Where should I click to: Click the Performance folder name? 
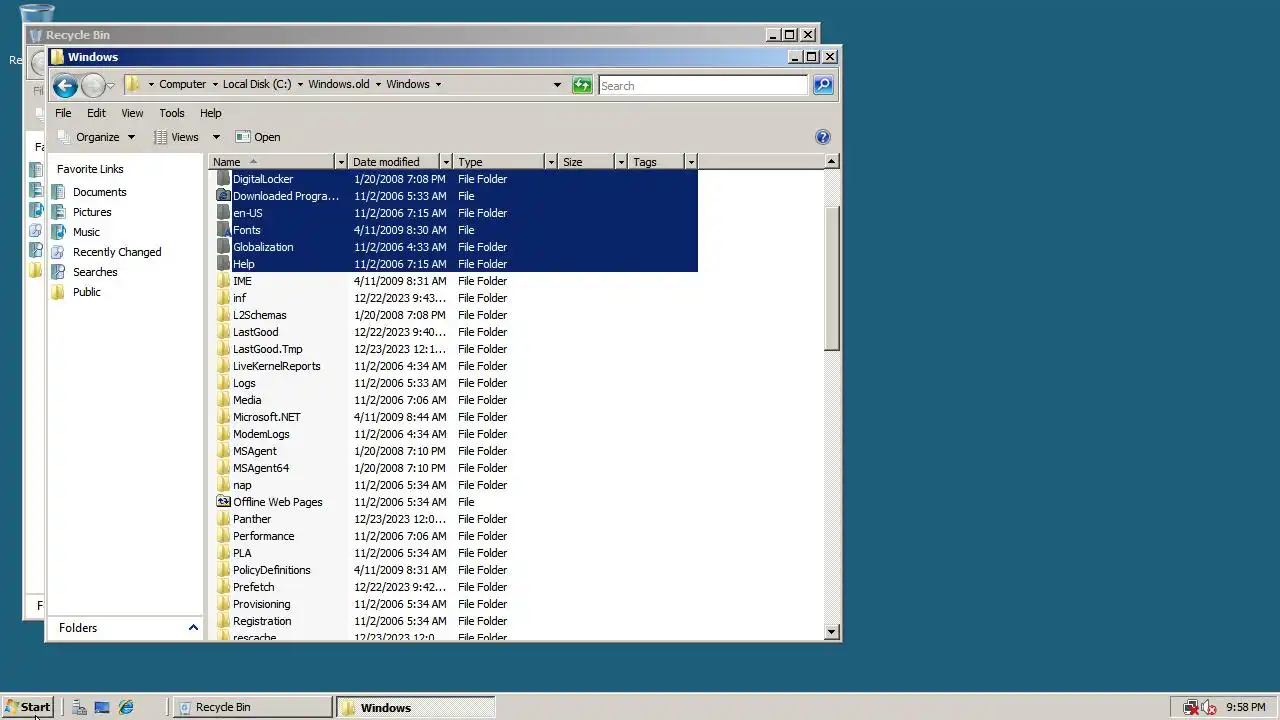click(x=264, y=536)
